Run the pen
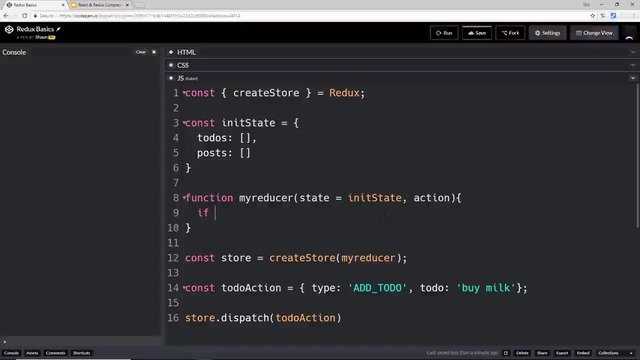Image resolution: width=640 pixels, height=360 pixels. click(444, 33)
